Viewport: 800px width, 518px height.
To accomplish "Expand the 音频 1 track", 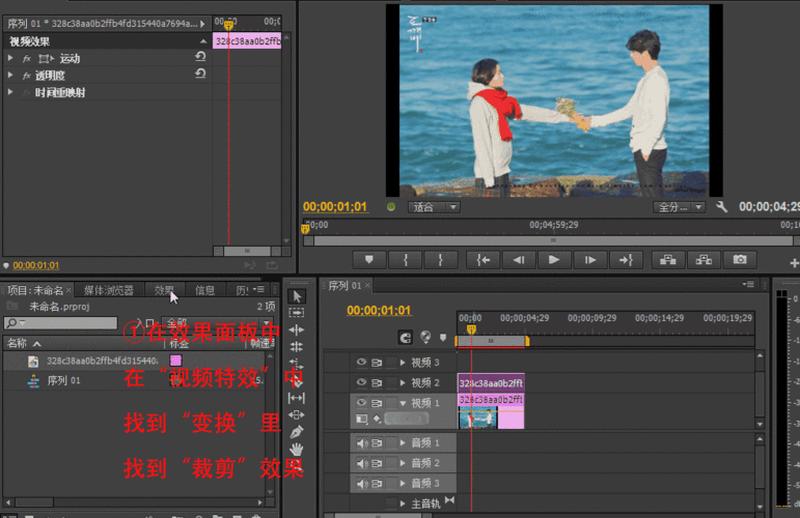I will [403, 442].
